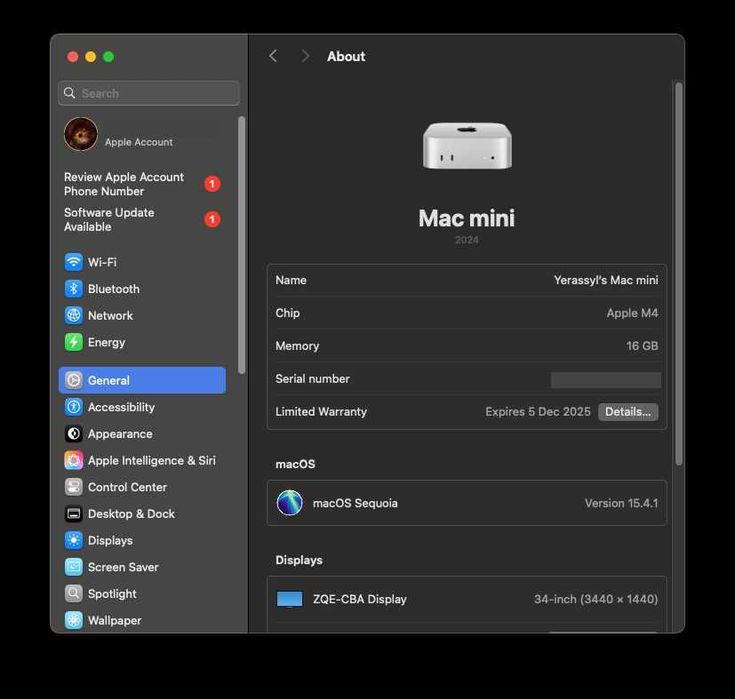
Task: Click the Apple Account avatar picture
Action: 81,134
